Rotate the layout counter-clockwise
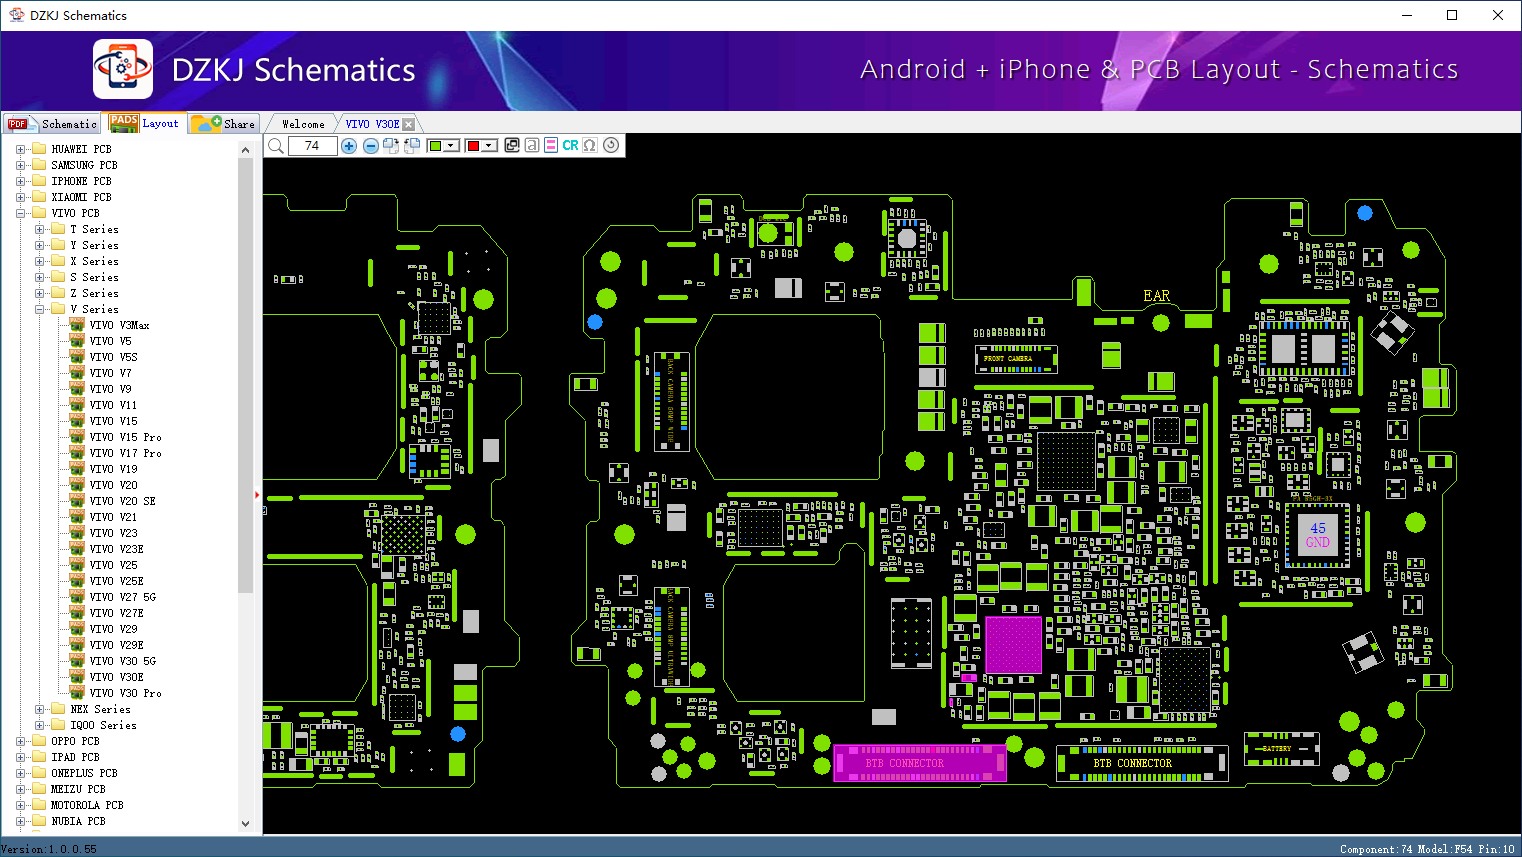 point(412,146)
